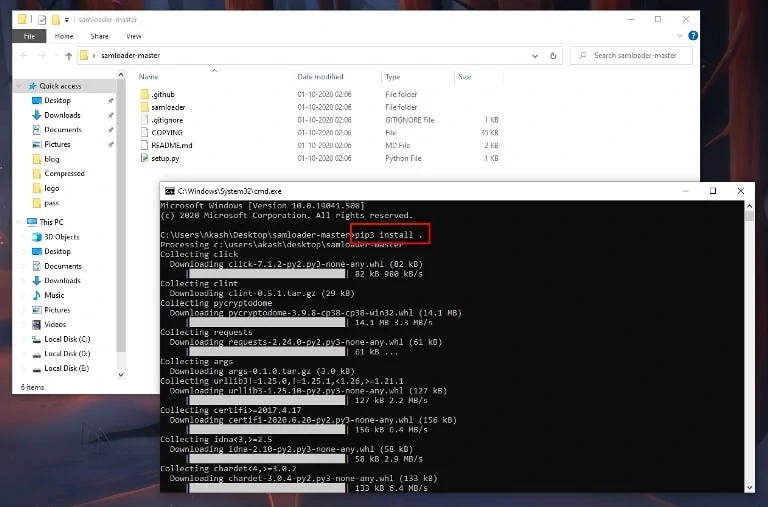Expand the Local Disk (C:) tree node
The image size is (768, 507).
(24, 339)
